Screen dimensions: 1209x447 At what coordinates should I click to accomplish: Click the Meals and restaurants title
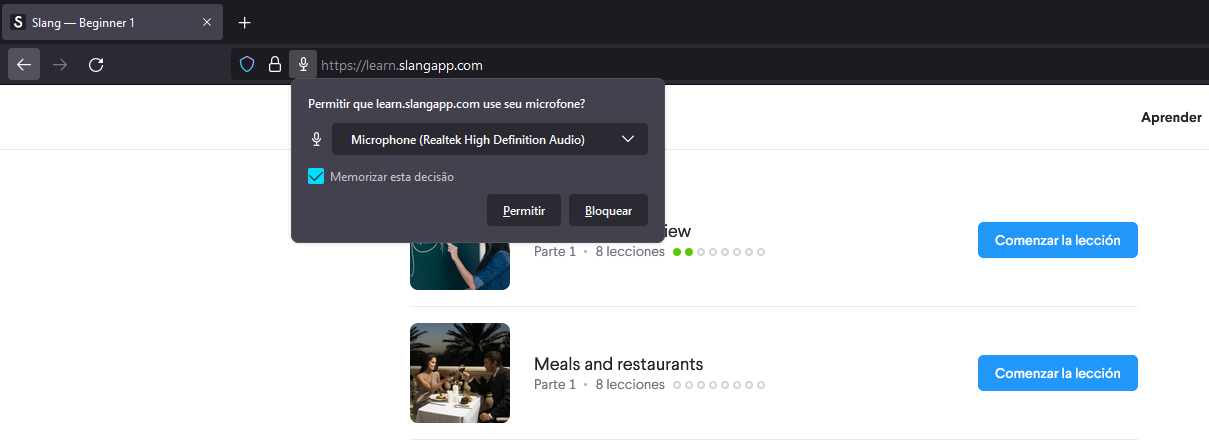pyautogui.click(x=618, y=364)
